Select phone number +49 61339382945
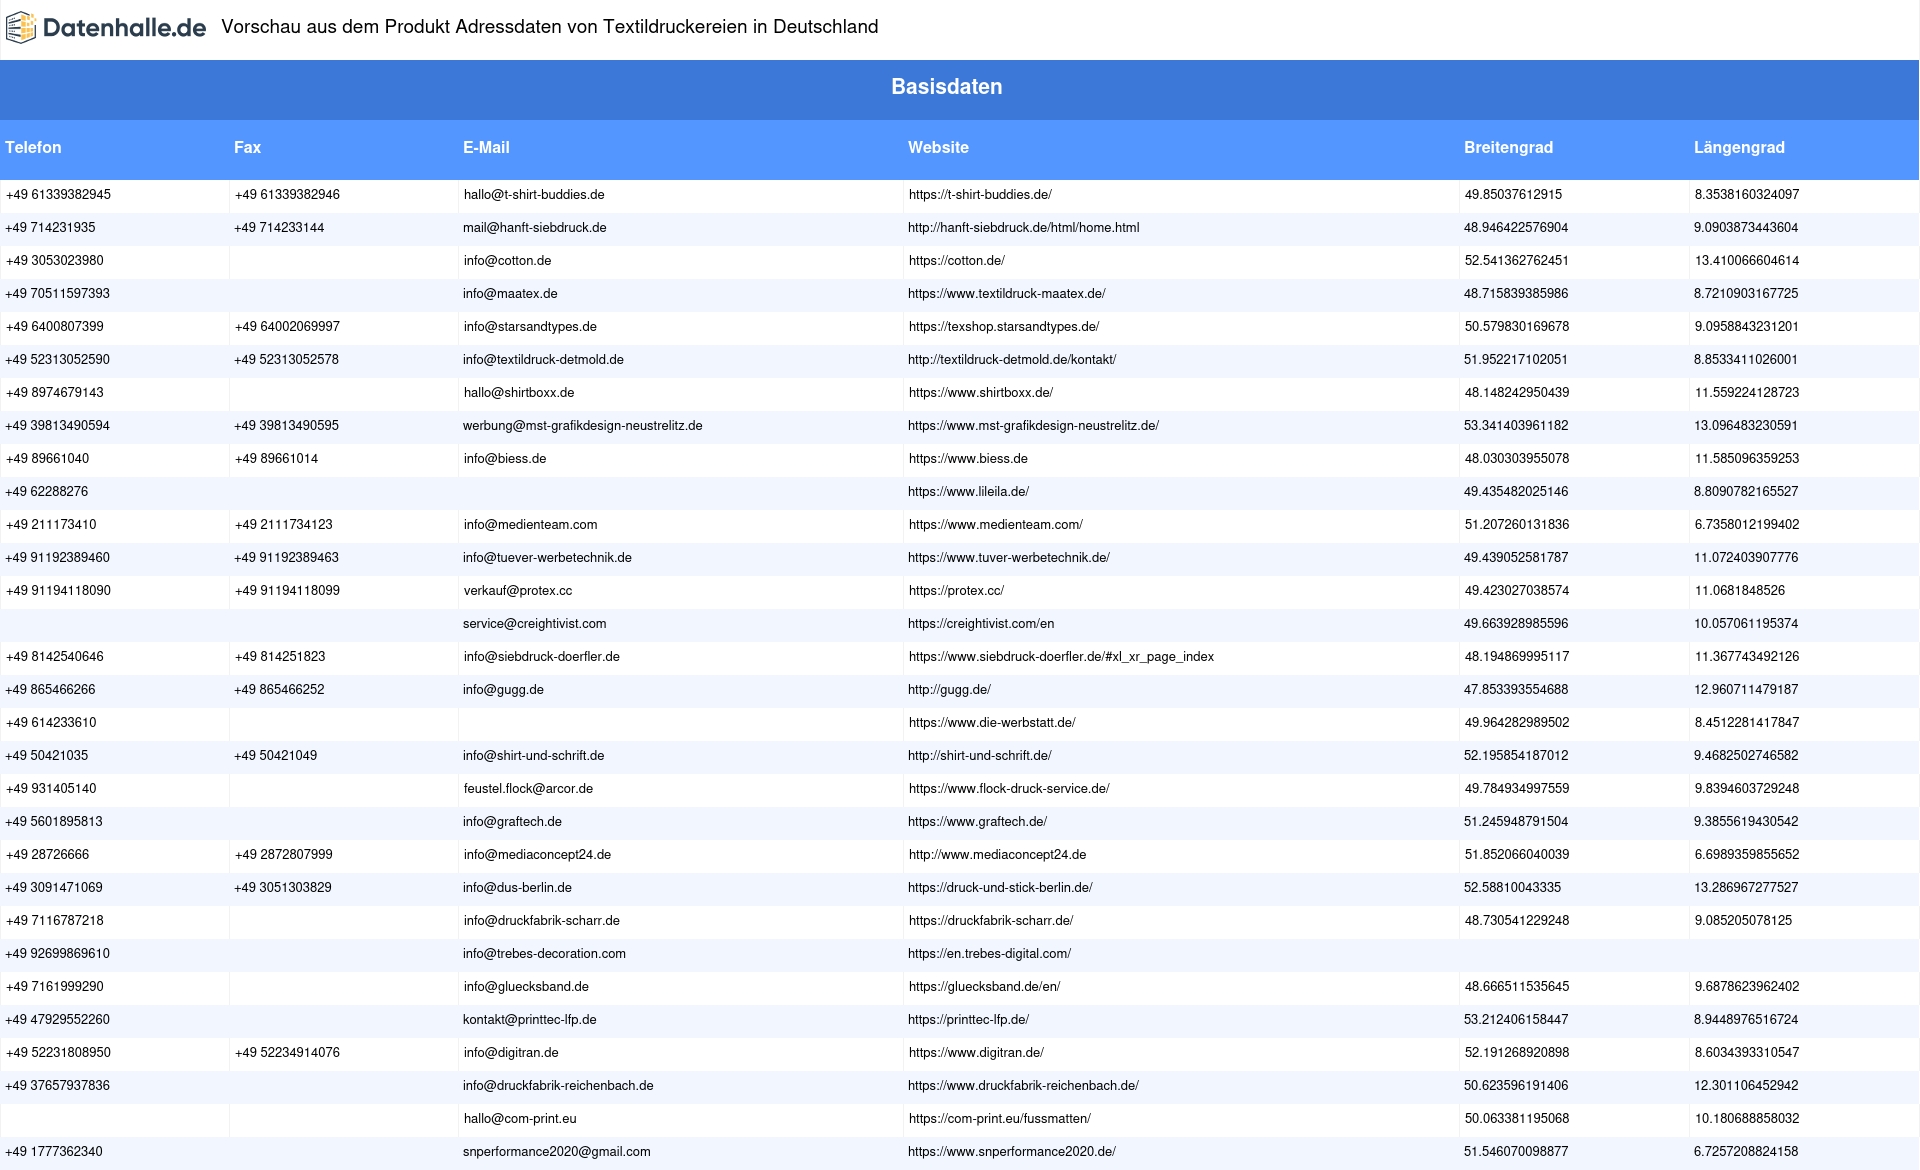Screen dimensions: 1920x1170 click(x=58, y=195)
